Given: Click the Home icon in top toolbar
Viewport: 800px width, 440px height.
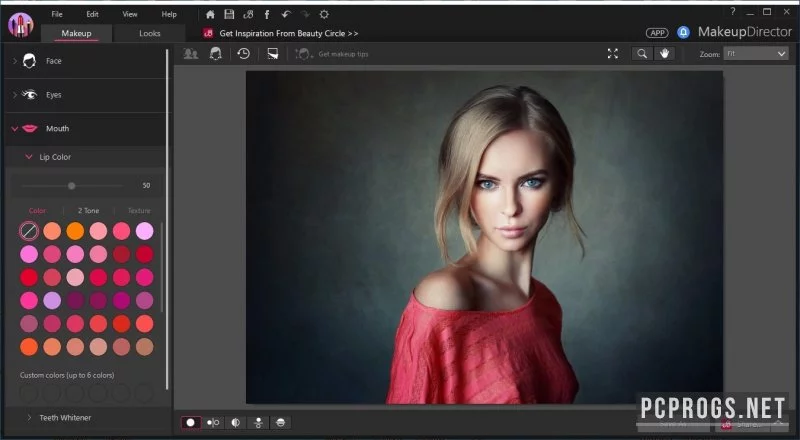Looking at the screenshot, I should (210, 14).
